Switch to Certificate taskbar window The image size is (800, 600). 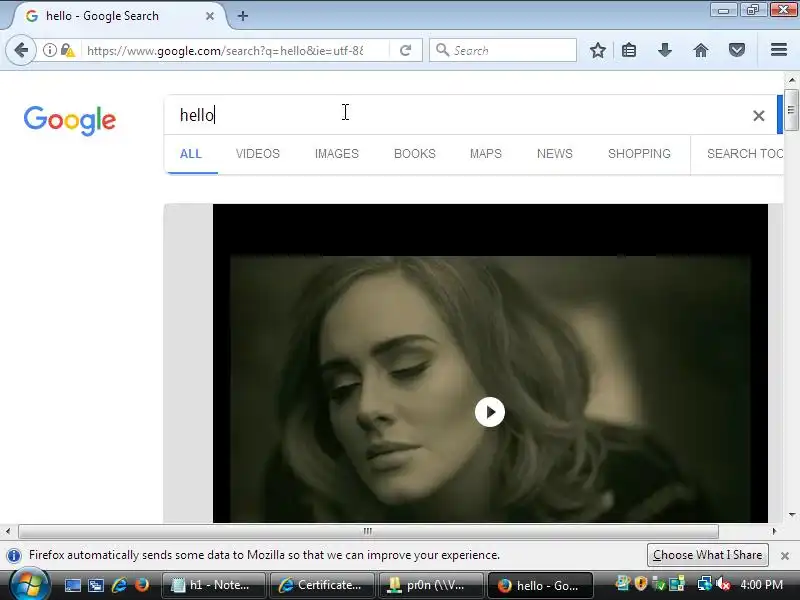pyautogui.click(x=322, y=585)
